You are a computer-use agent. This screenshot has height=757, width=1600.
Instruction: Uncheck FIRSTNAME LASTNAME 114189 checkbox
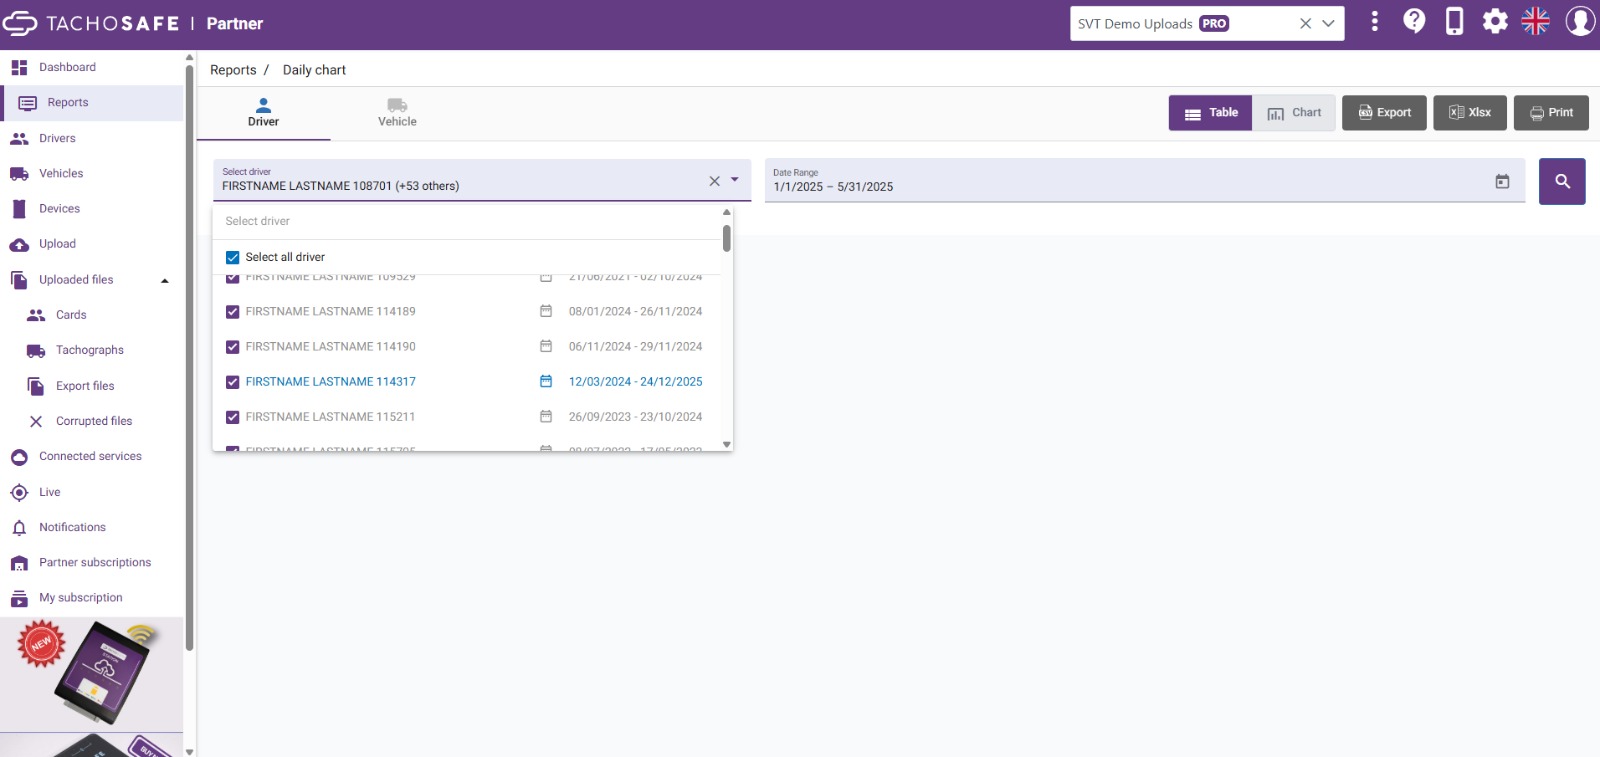[233, 312]
